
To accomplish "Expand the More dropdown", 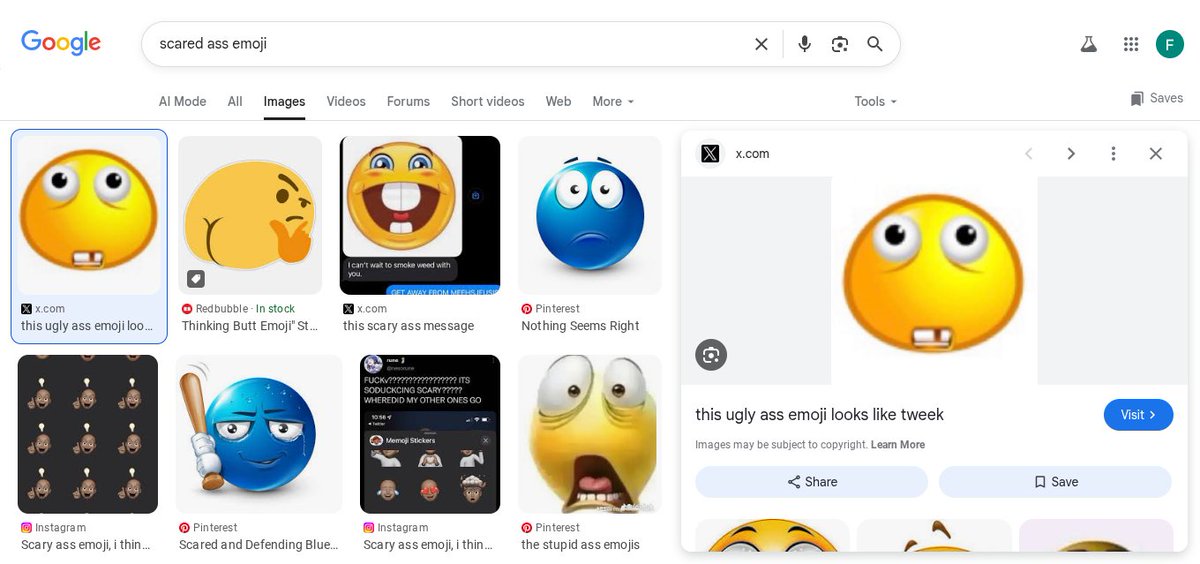I will click(613, 101).
